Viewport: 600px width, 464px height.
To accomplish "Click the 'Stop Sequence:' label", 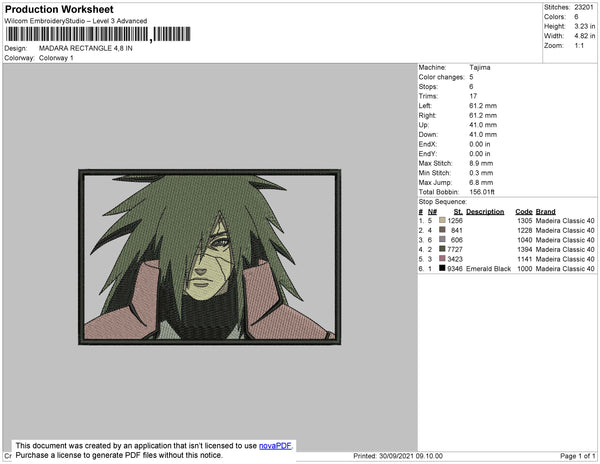I will (443, 202).
